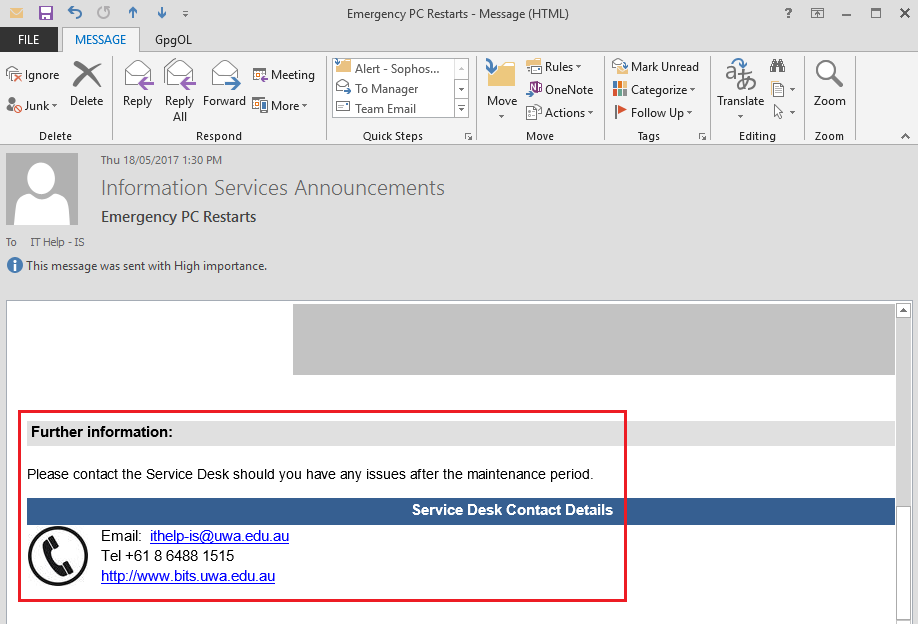Open the www.bits.uwa.edu.au link

(188, 576)
